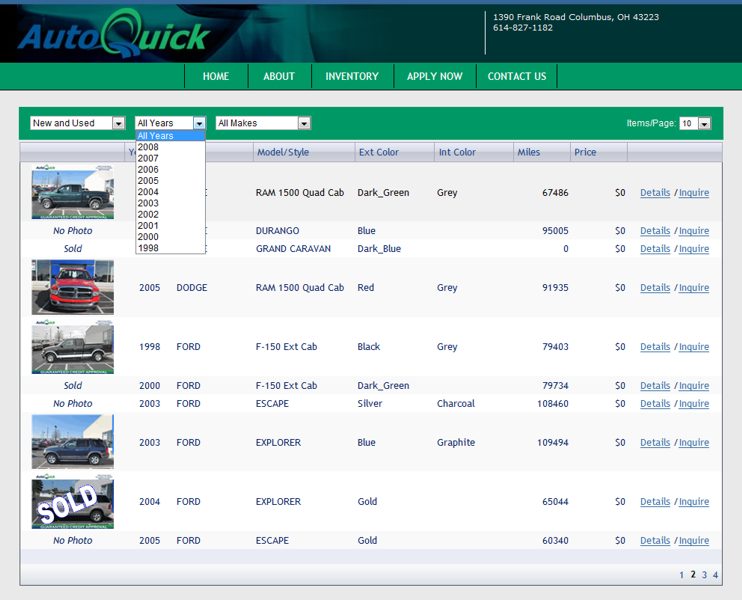742x600 pixels.
Task: Select 2005 in the year list
Action: click(170, 181)
